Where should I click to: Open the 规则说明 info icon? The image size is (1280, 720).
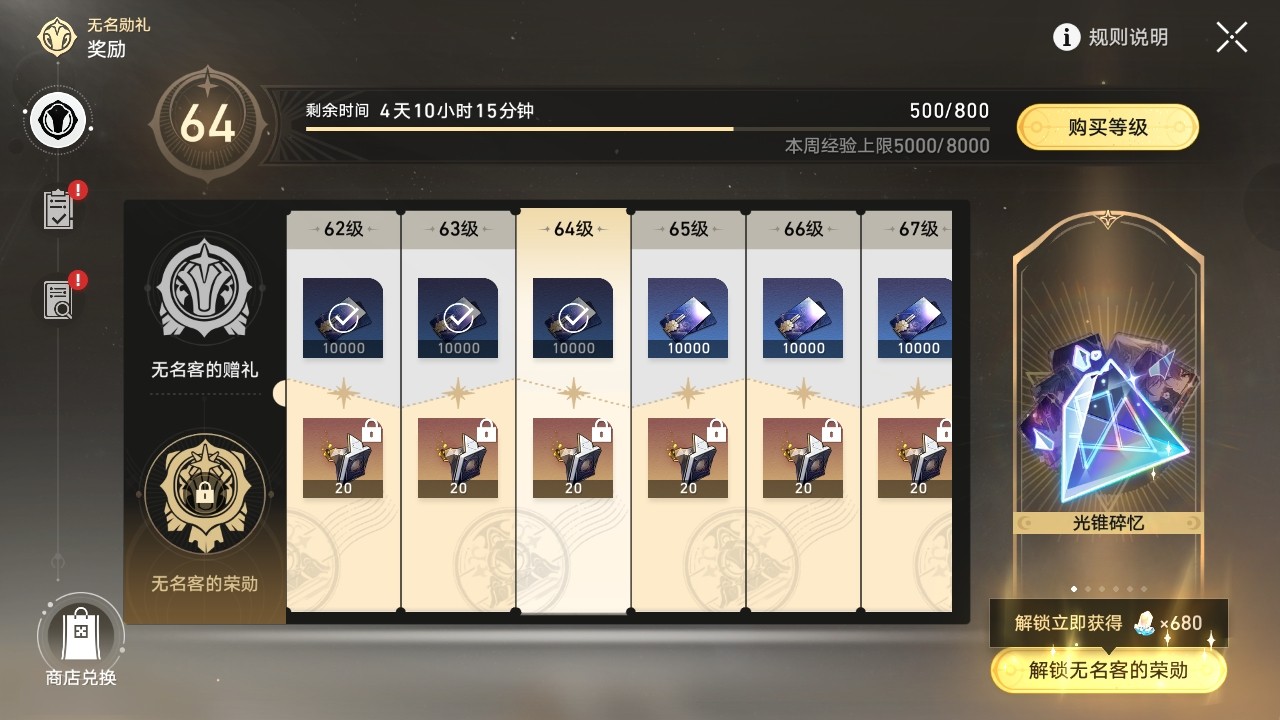(1067, 37)
